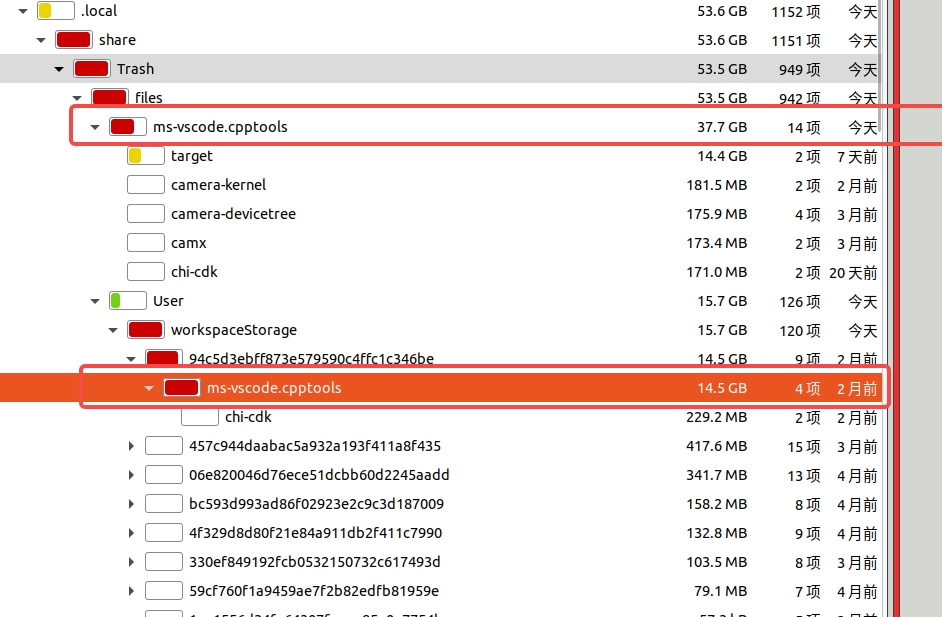Click the 126 项 item count of User
Viewport: 942px width, 617px height.
(799, 302)
